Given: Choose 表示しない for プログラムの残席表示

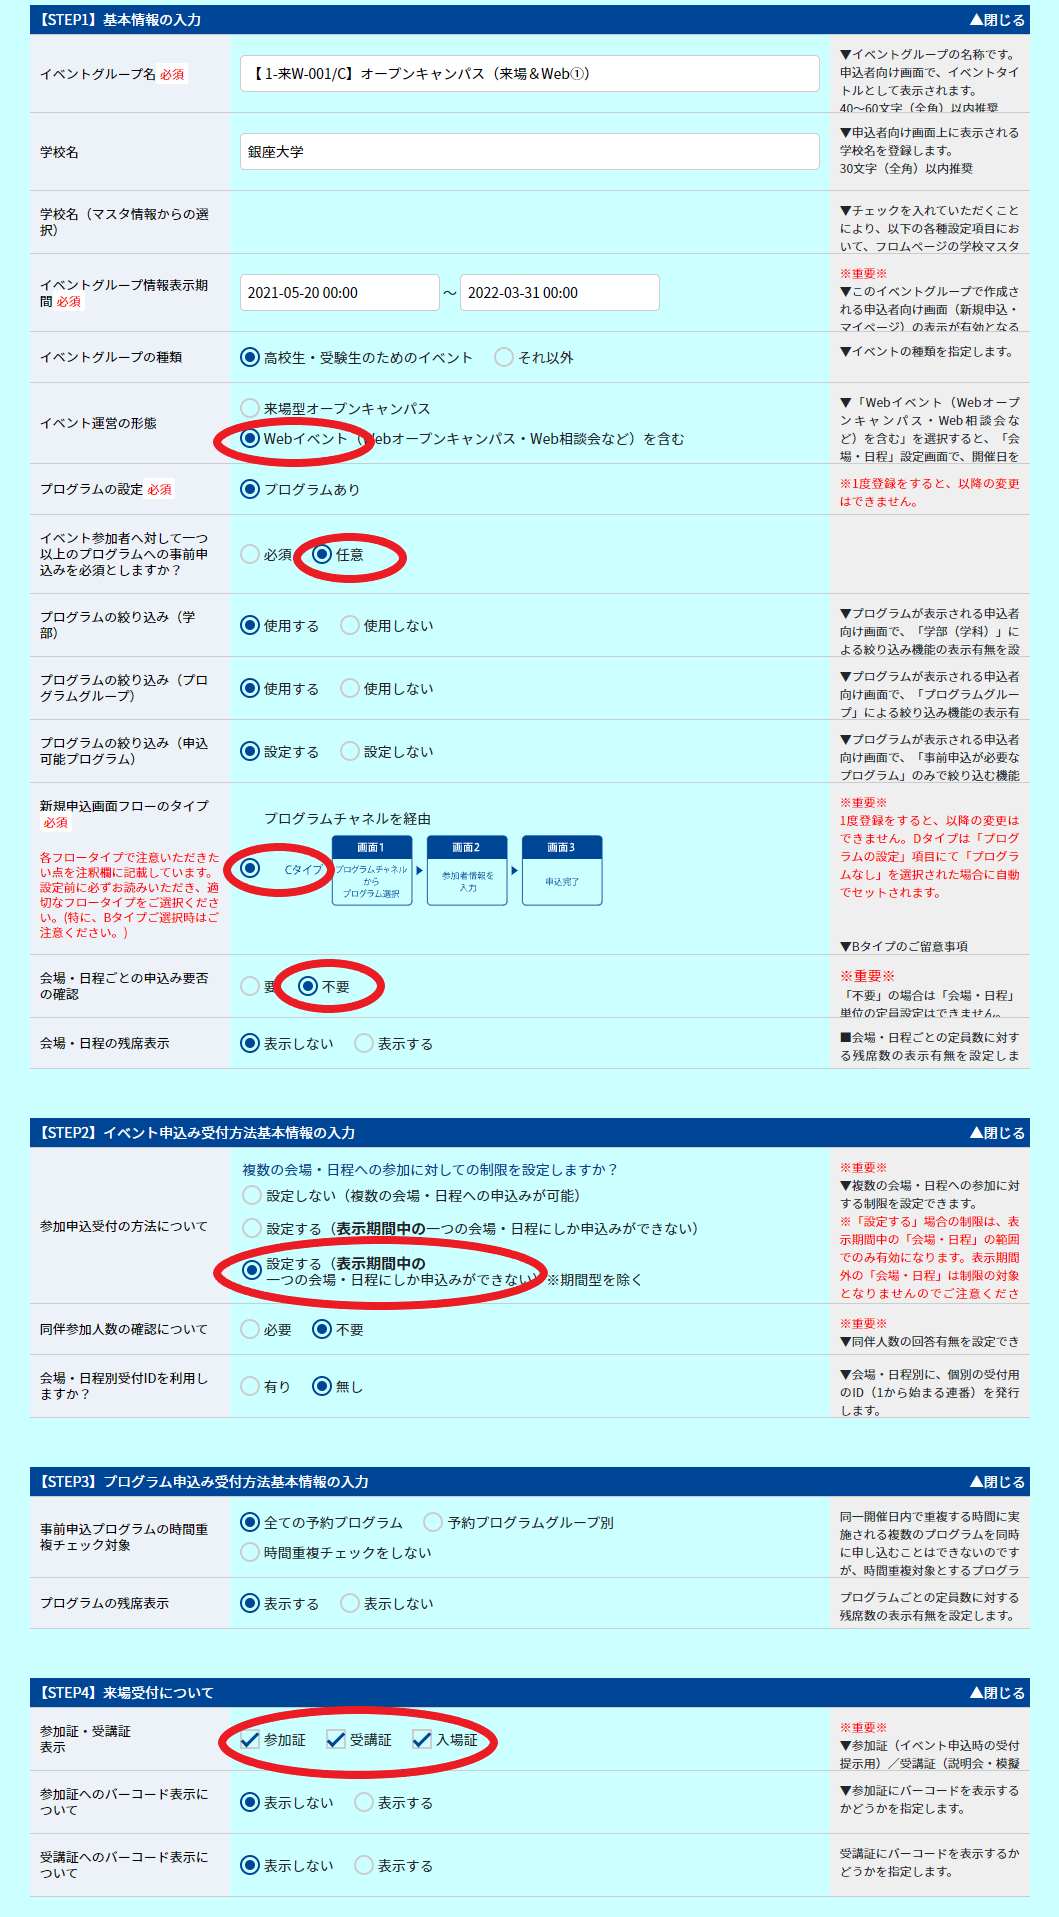Looking at the screenshot, I should [350, 1603].
